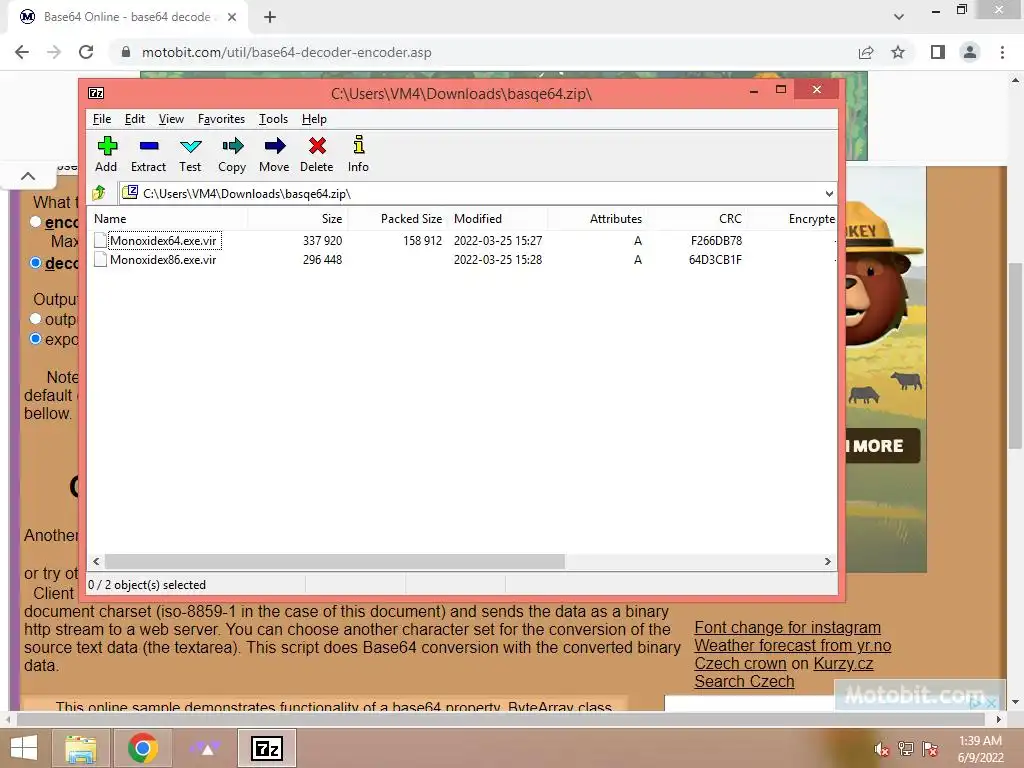Open the Help menu
This screenshot has height=768, width=1024.
click(x=314, y=119)
